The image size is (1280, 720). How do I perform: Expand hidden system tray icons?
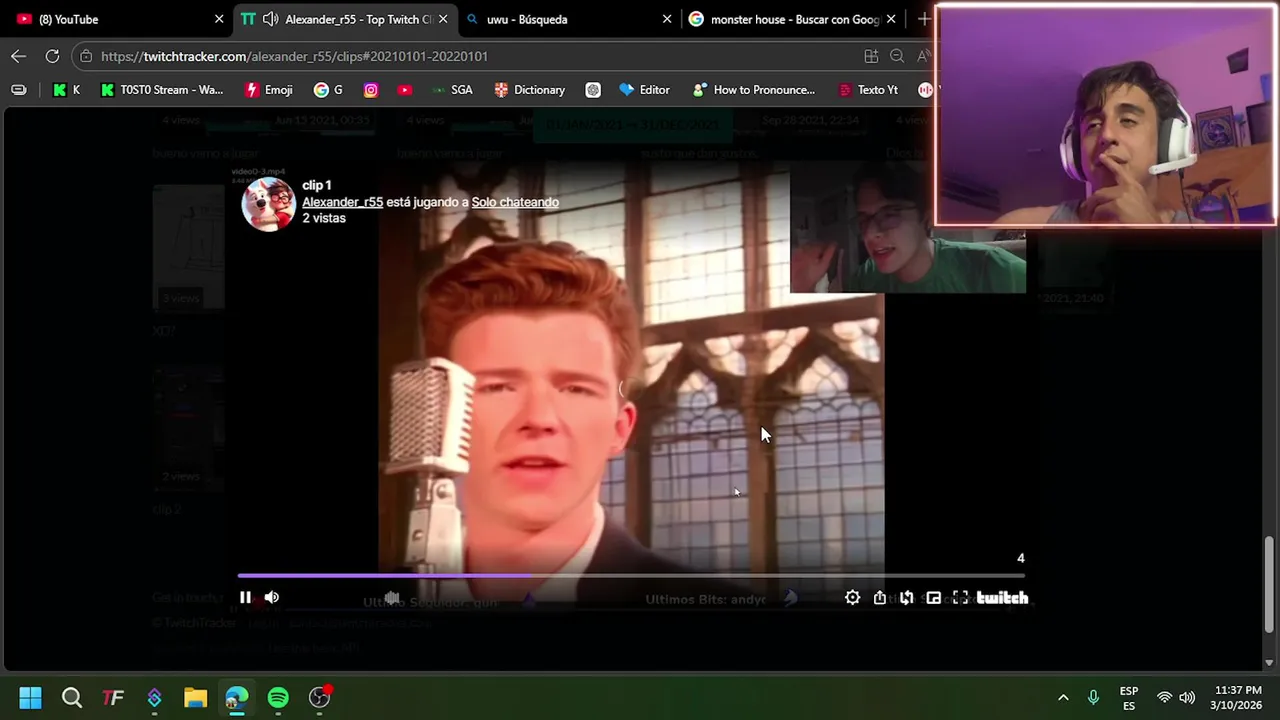[1063, 697]
